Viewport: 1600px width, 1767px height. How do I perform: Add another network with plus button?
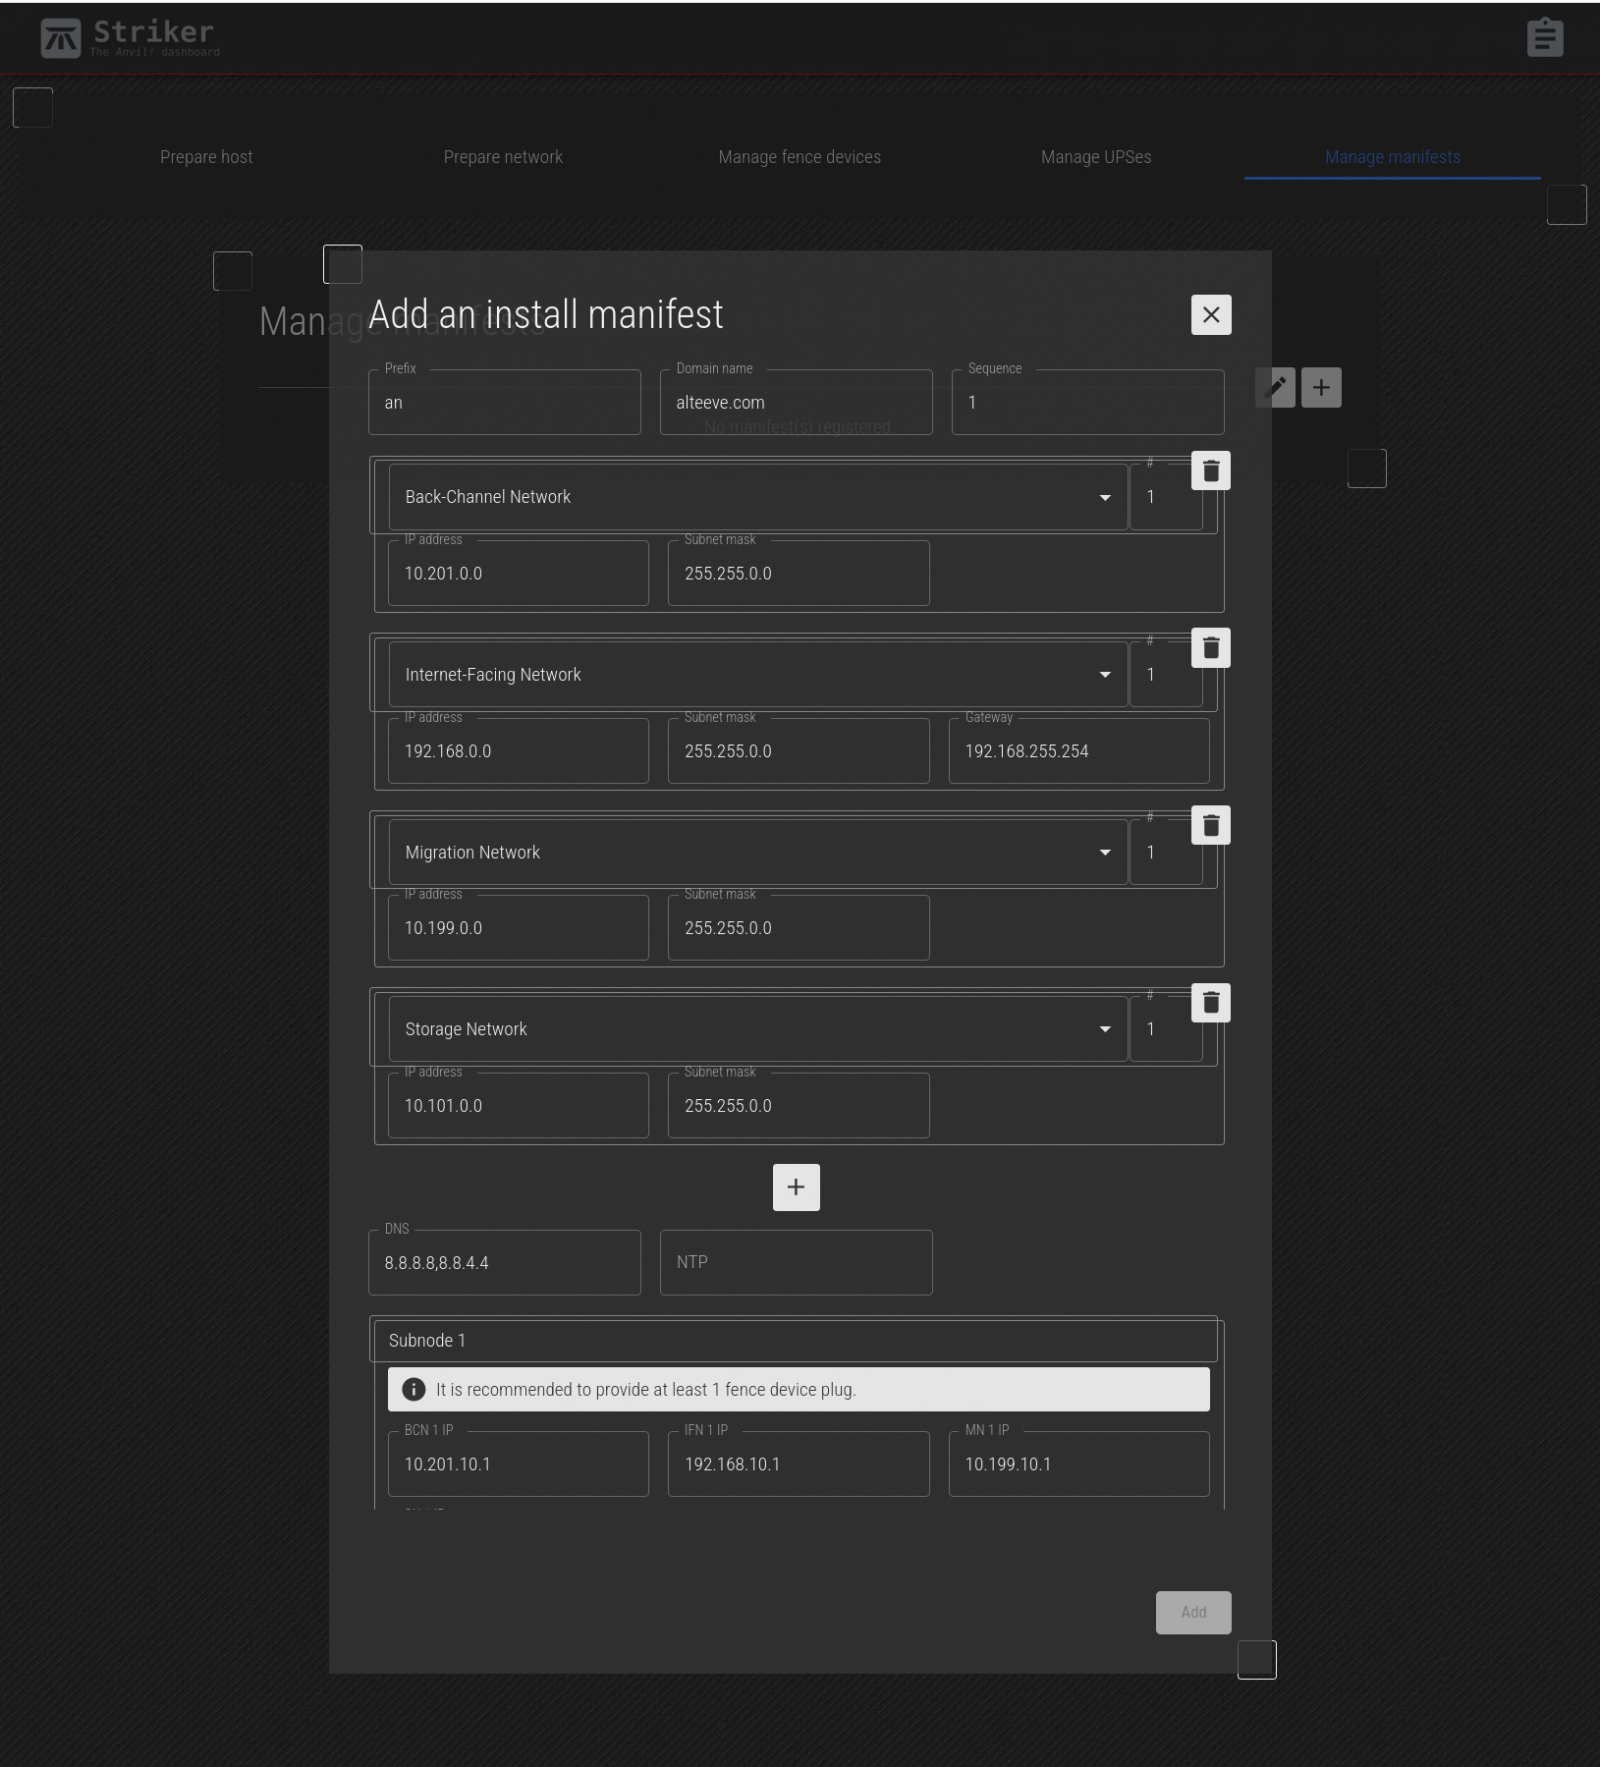[796, 1187]
